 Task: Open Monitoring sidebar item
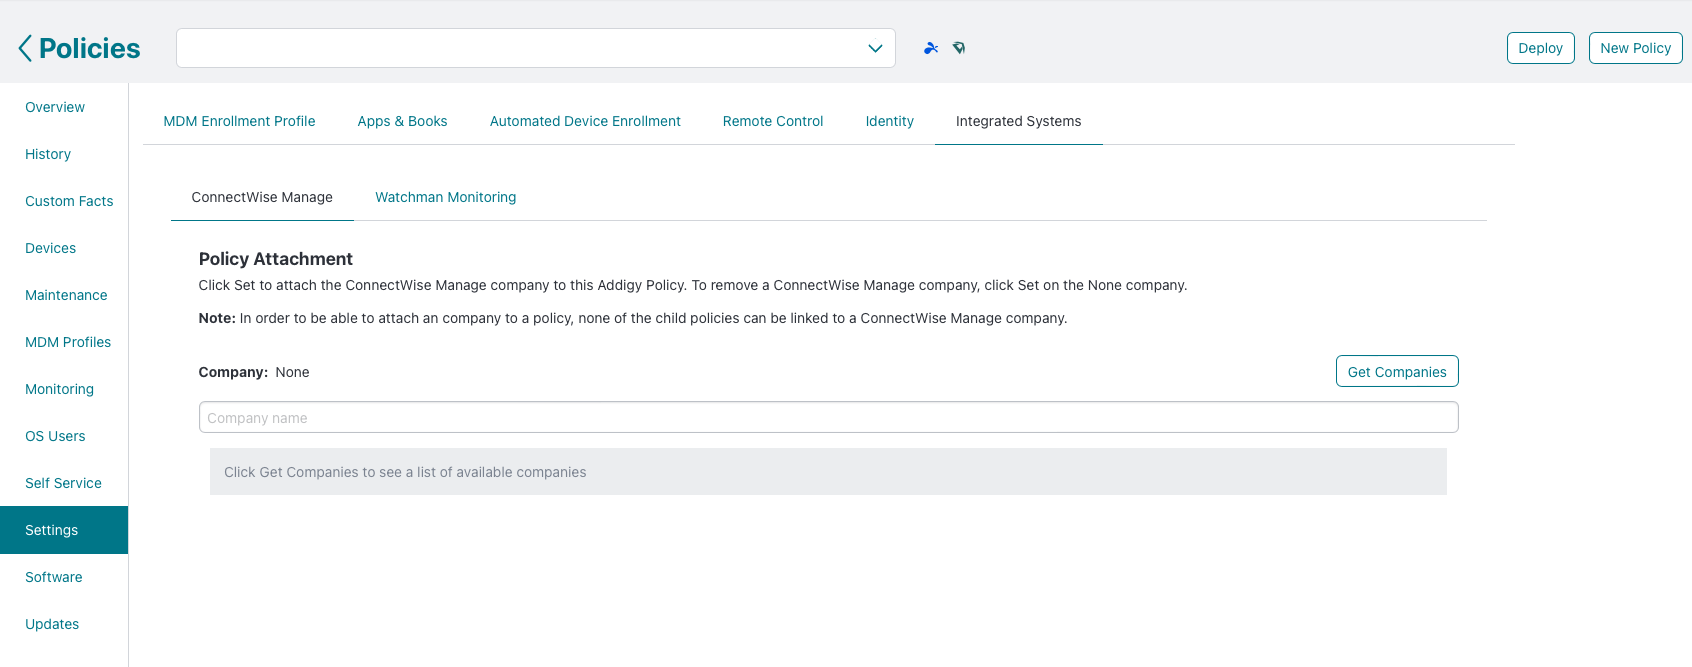[x=59, y=389]
